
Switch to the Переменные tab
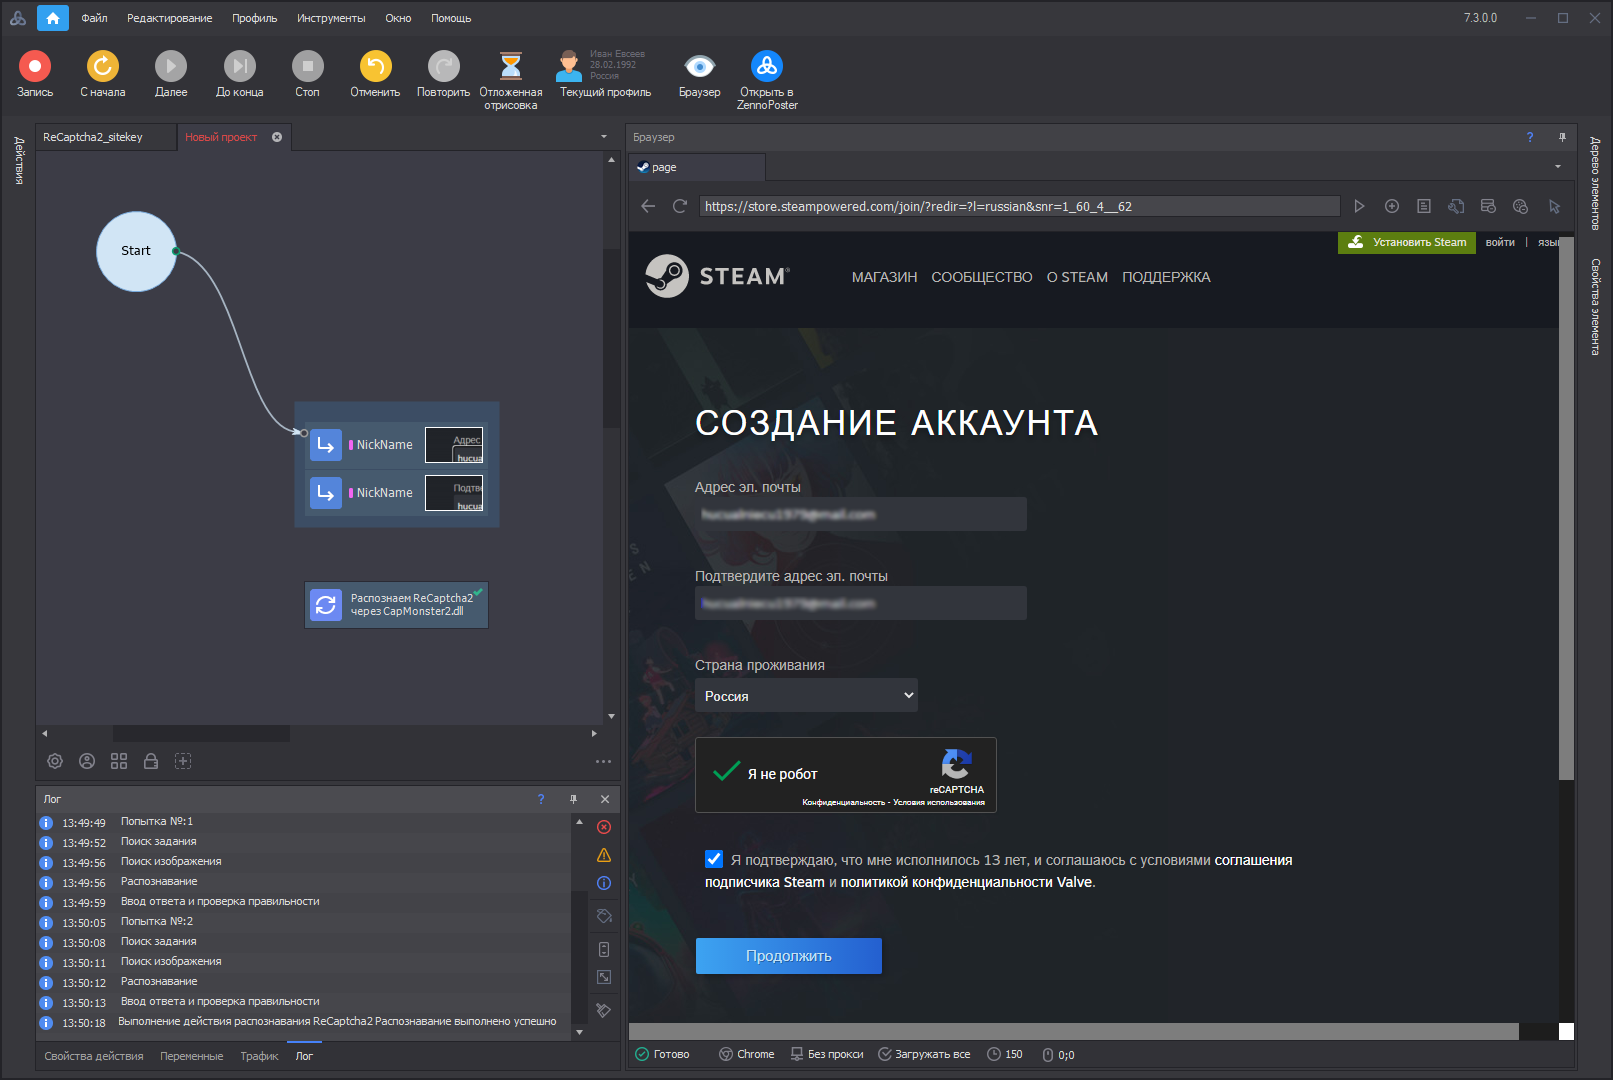(191, 1056)
